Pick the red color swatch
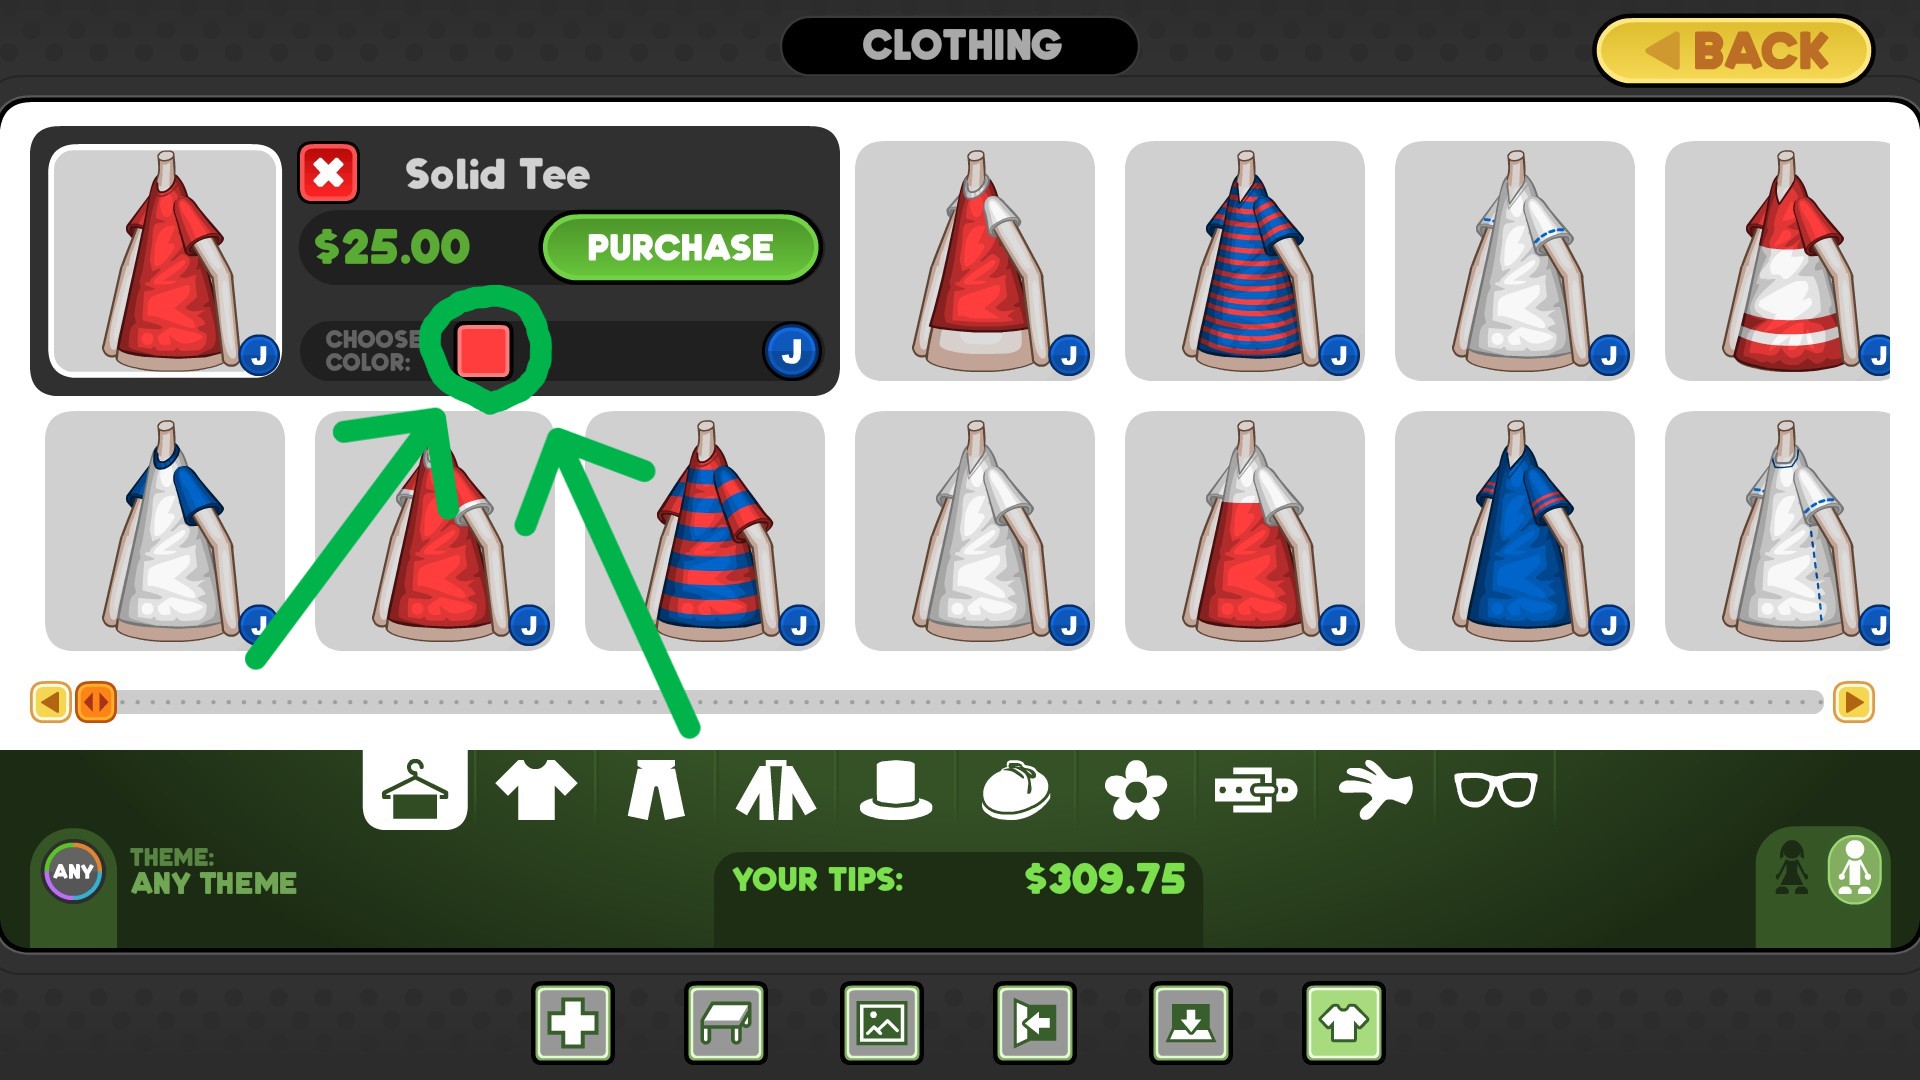The width and height of the screenshot is (1920, 1080). (484, 350)
